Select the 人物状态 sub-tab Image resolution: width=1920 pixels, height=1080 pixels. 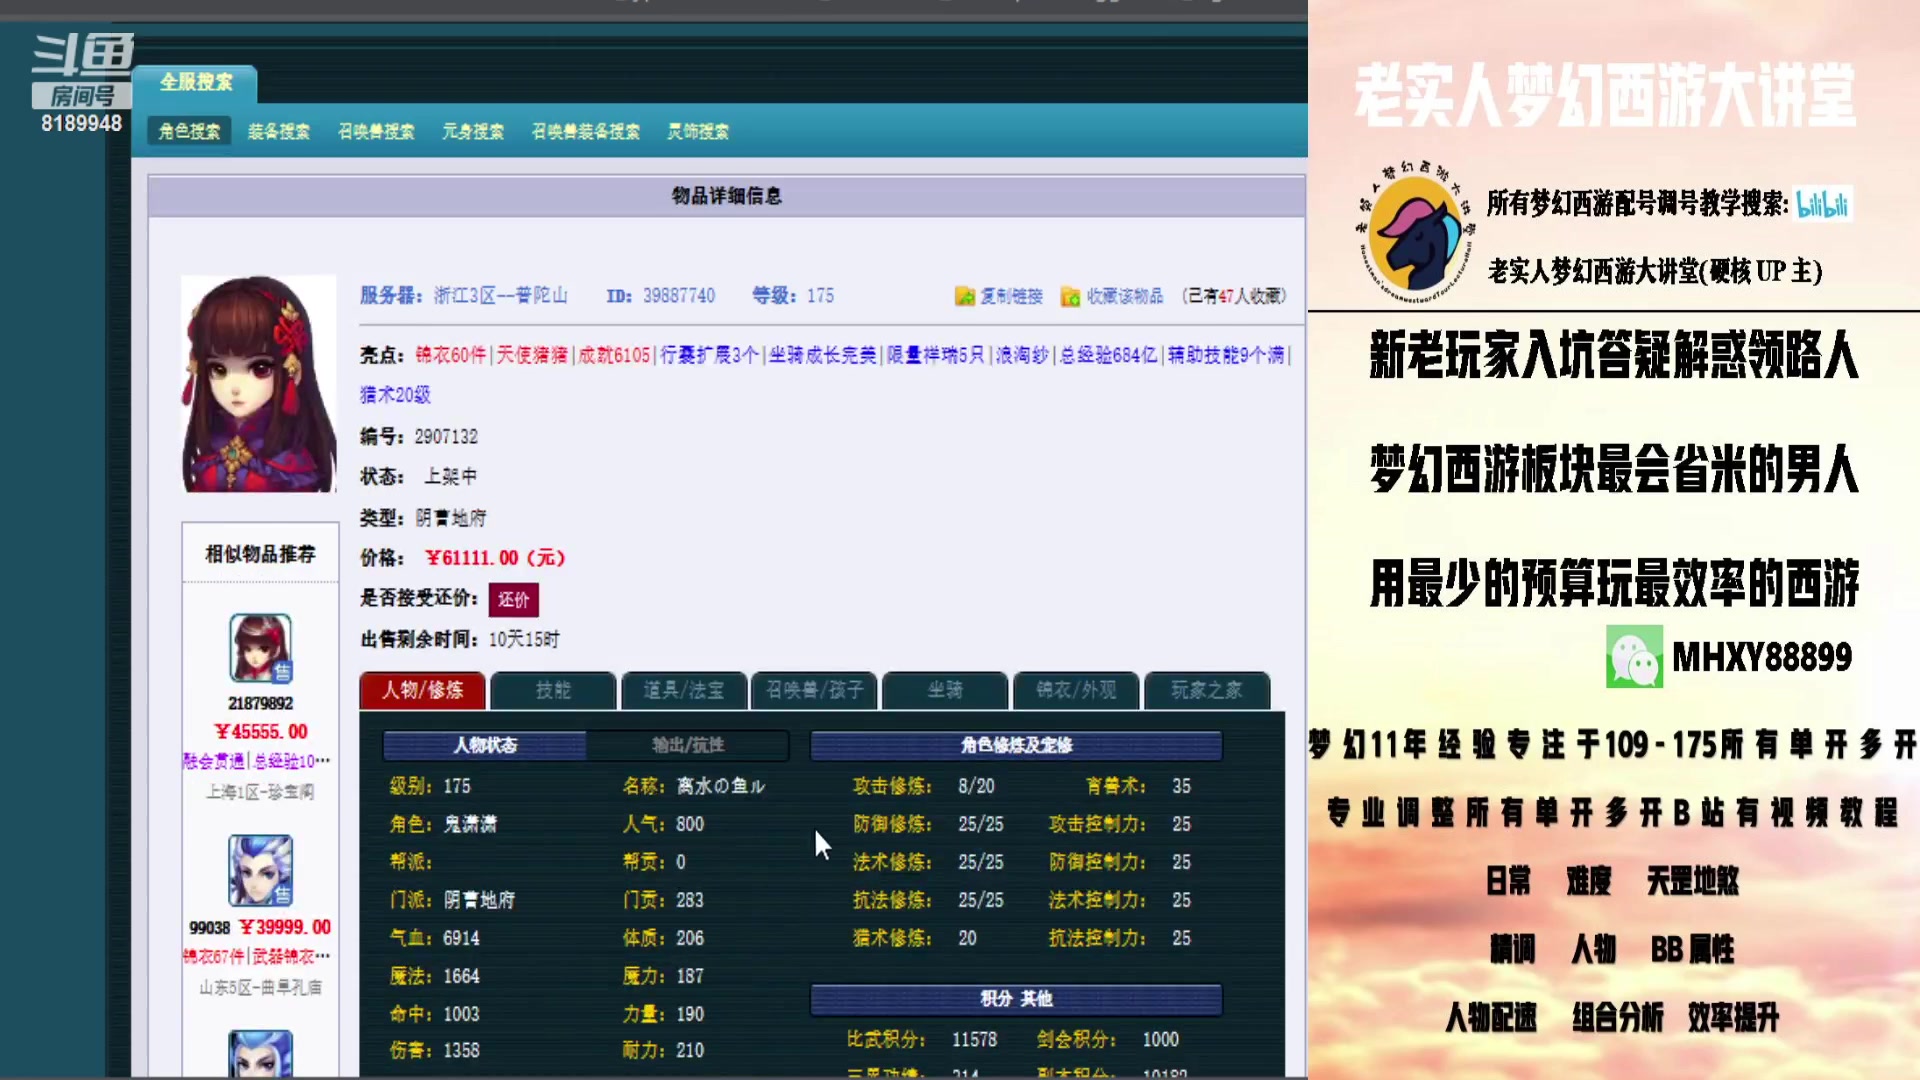coord(485,745)
